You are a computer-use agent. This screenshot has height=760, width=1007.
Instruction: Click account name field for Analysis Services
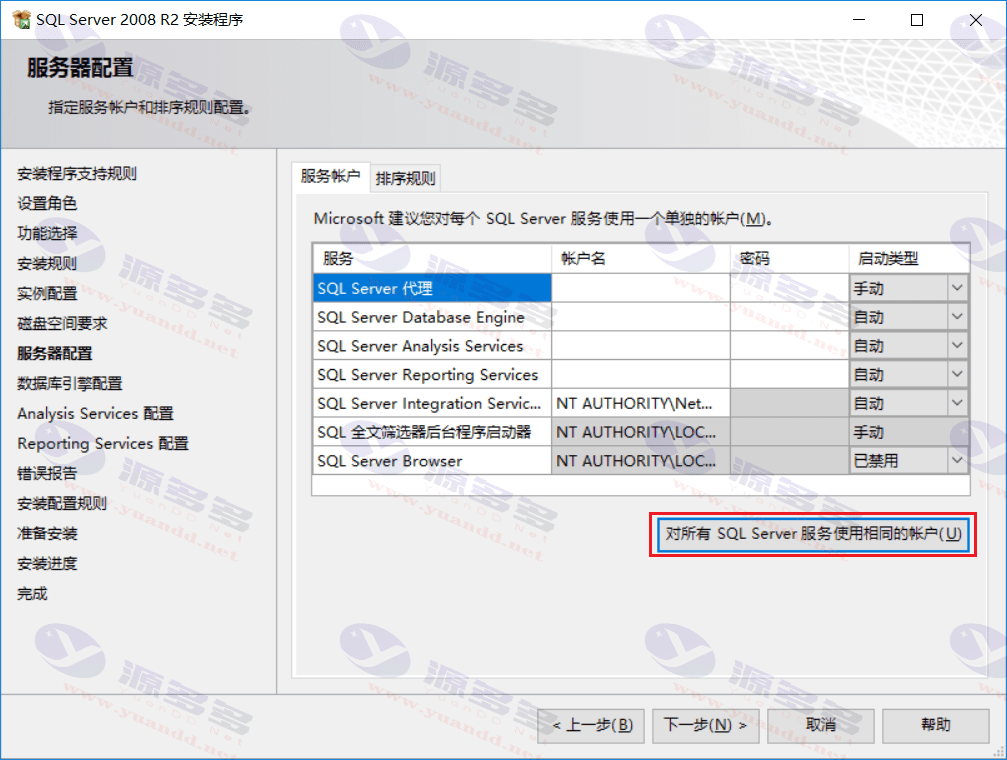click(641, 346)
